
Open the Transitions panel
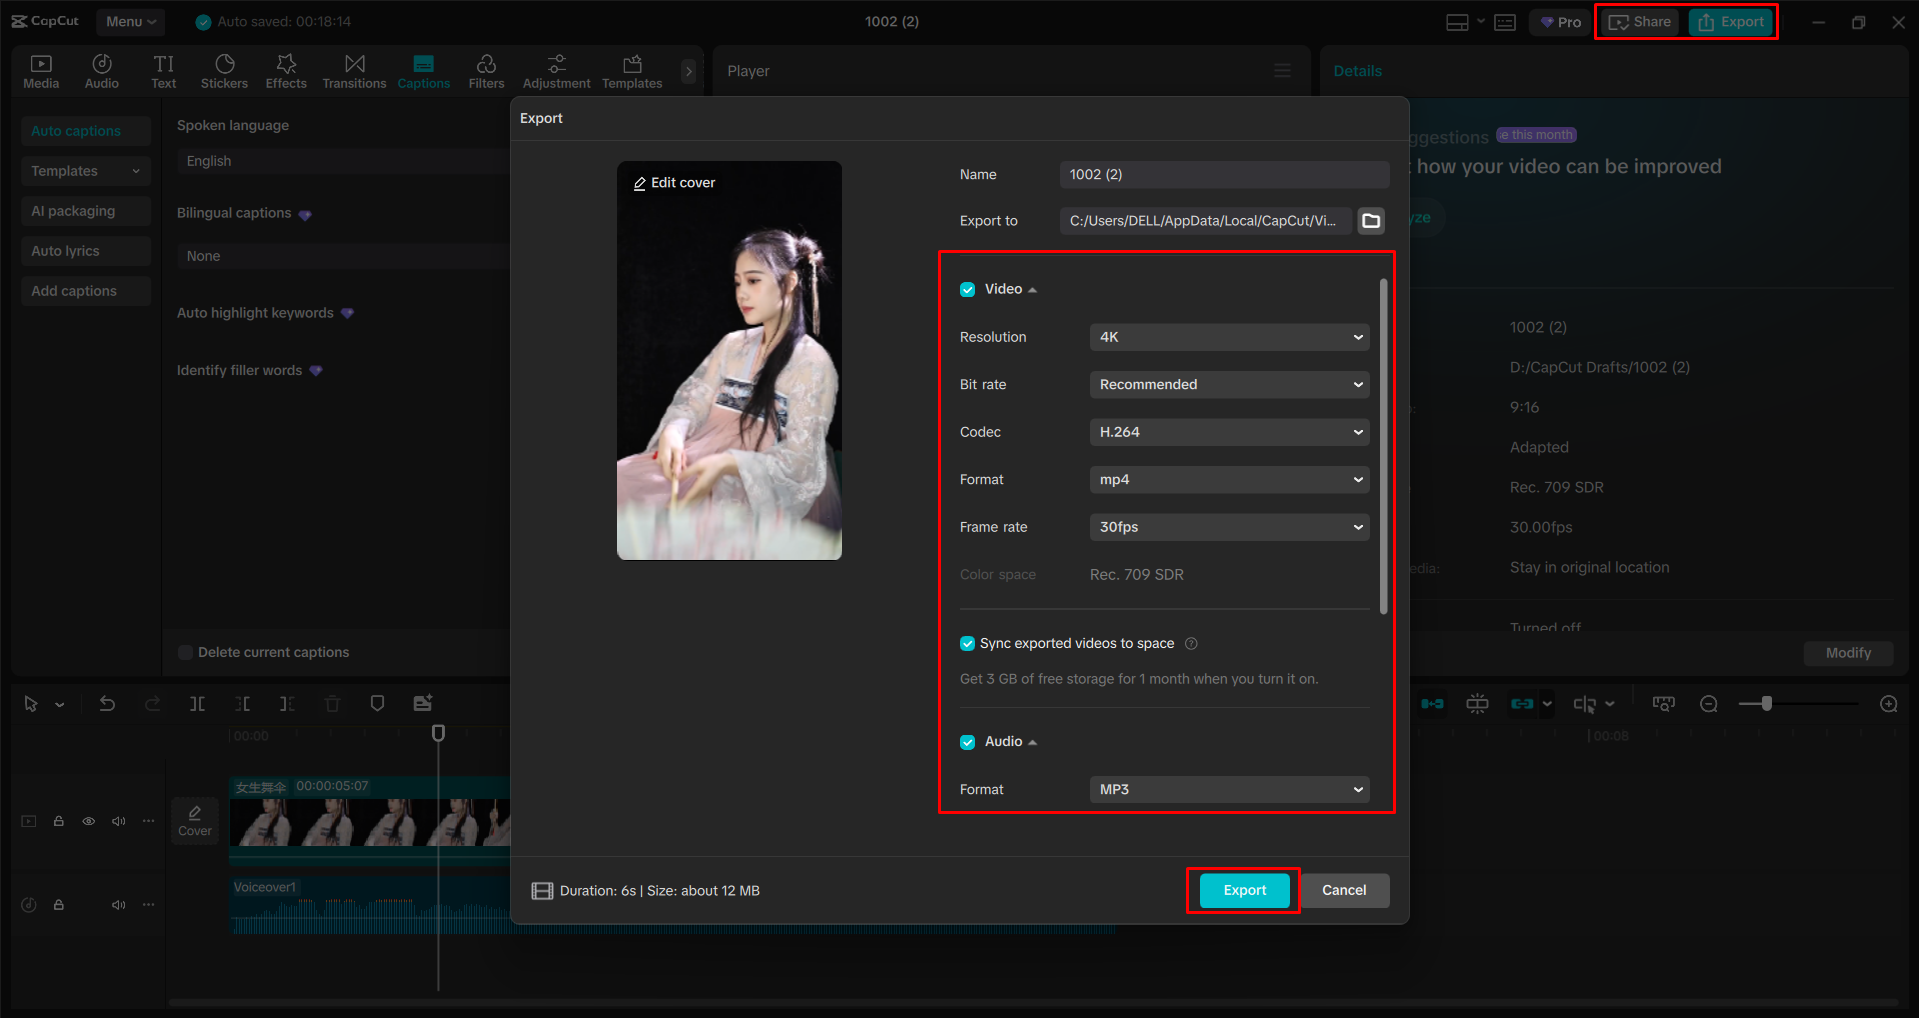coord(354,70)
